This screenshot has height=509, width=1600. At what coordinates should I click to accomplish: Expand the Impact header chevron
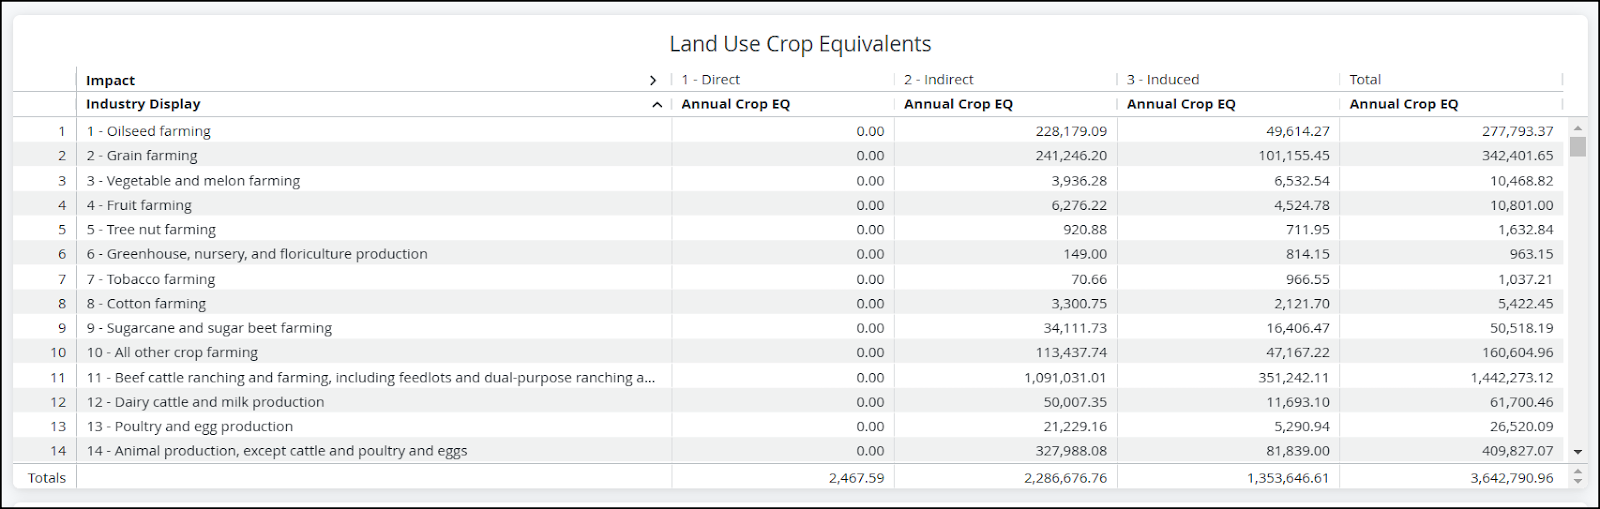pyautogui.click(x=653, y=80)
